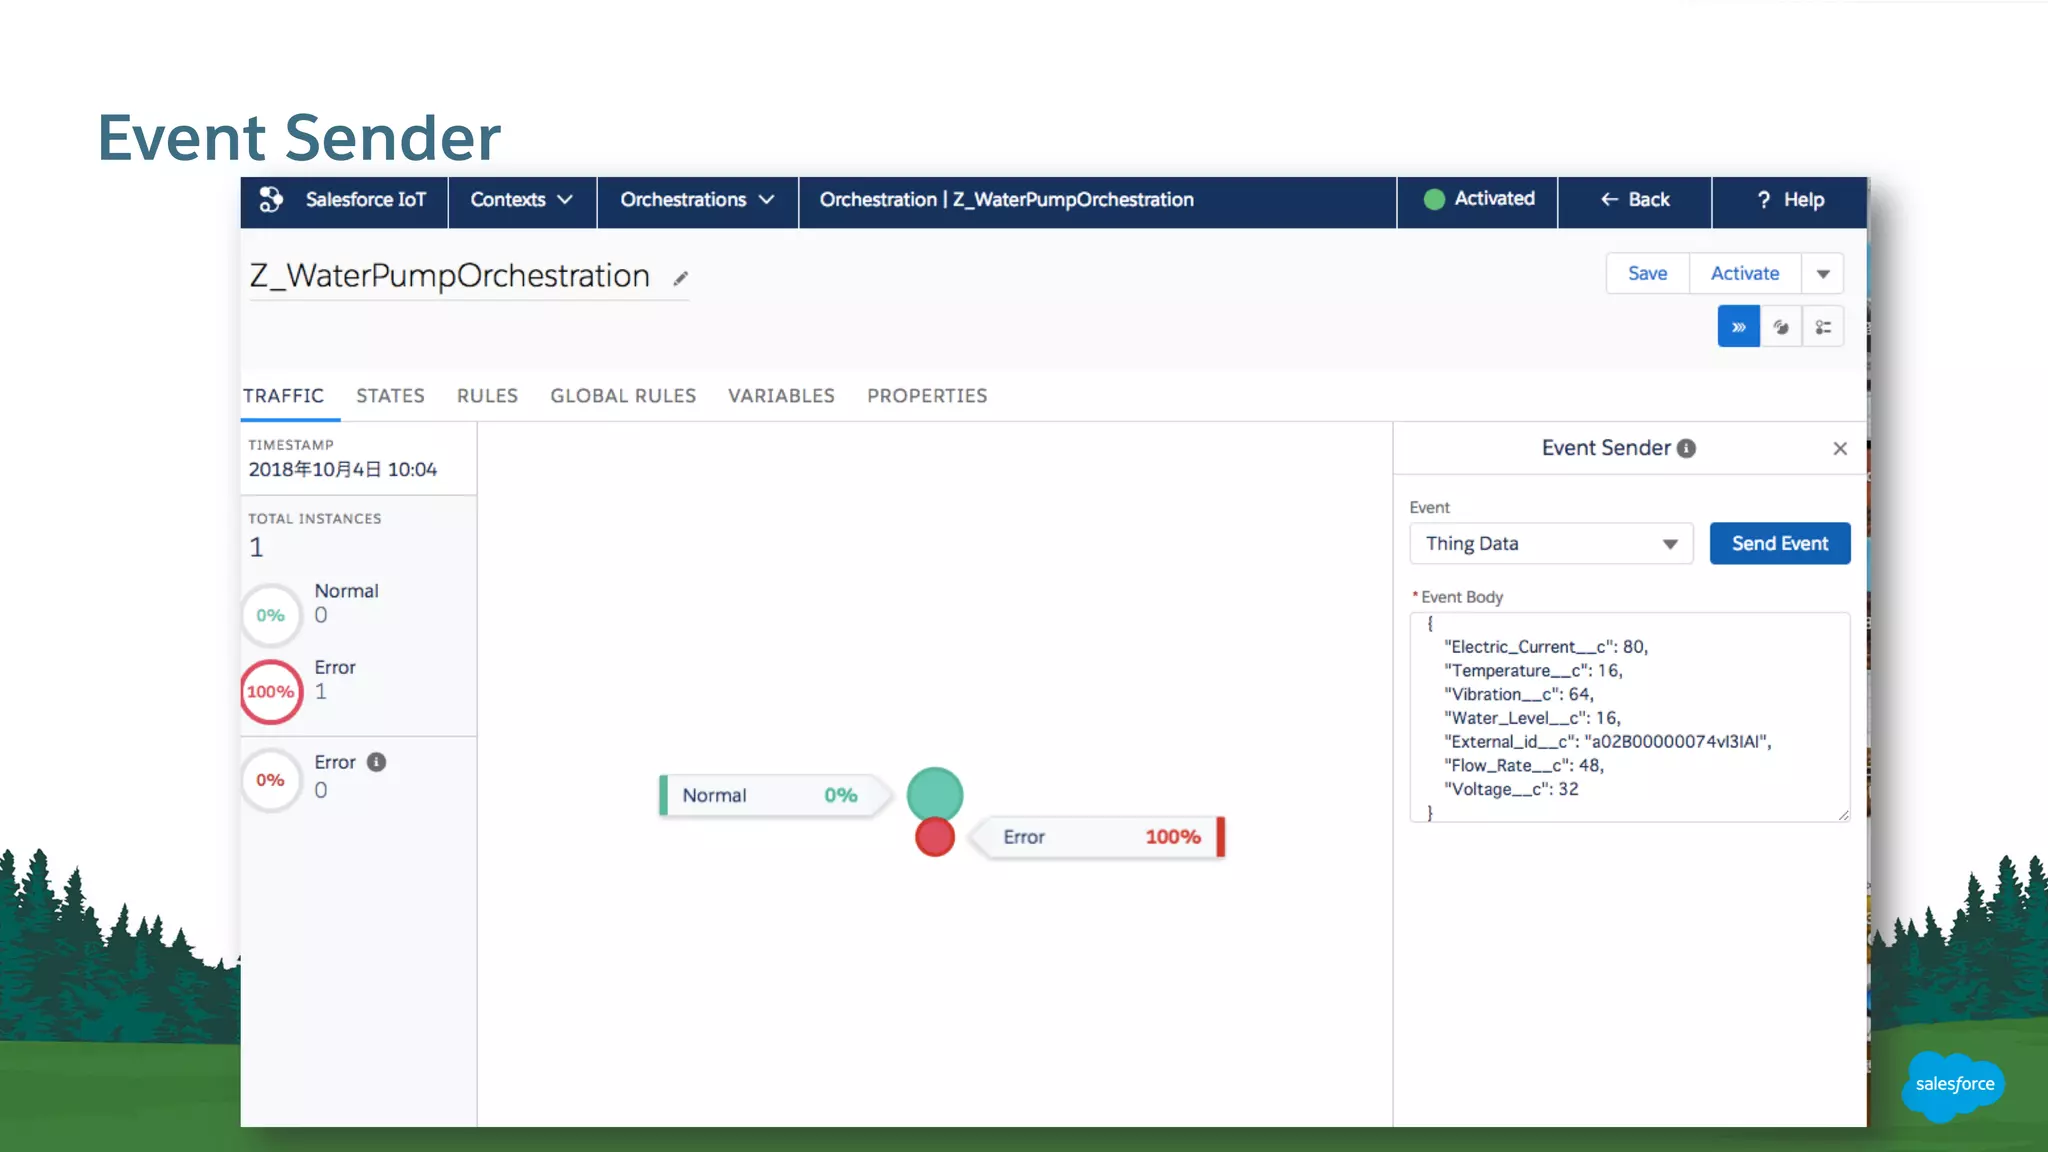The image size is (2048, 1152).
Task: Click the info icon beside Event Sender title
Action: [1686, 449]
